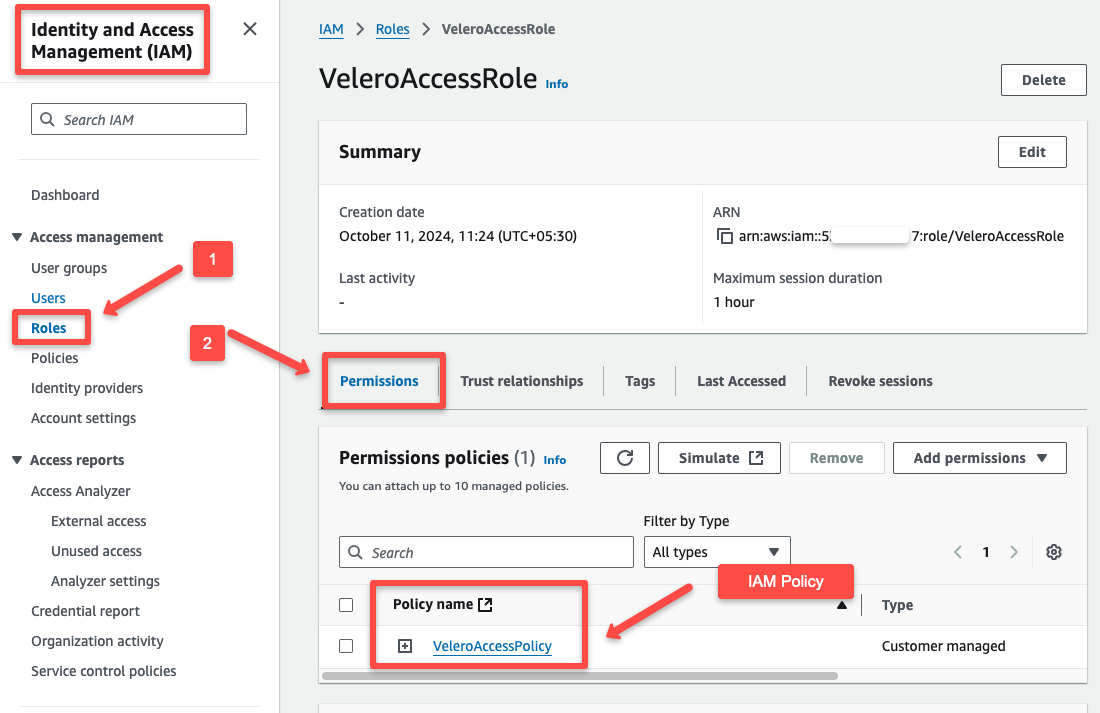Check the VeleroAccessPolicy row checkbox
This screenshot has width=1100, height=713.
point(345,645)
